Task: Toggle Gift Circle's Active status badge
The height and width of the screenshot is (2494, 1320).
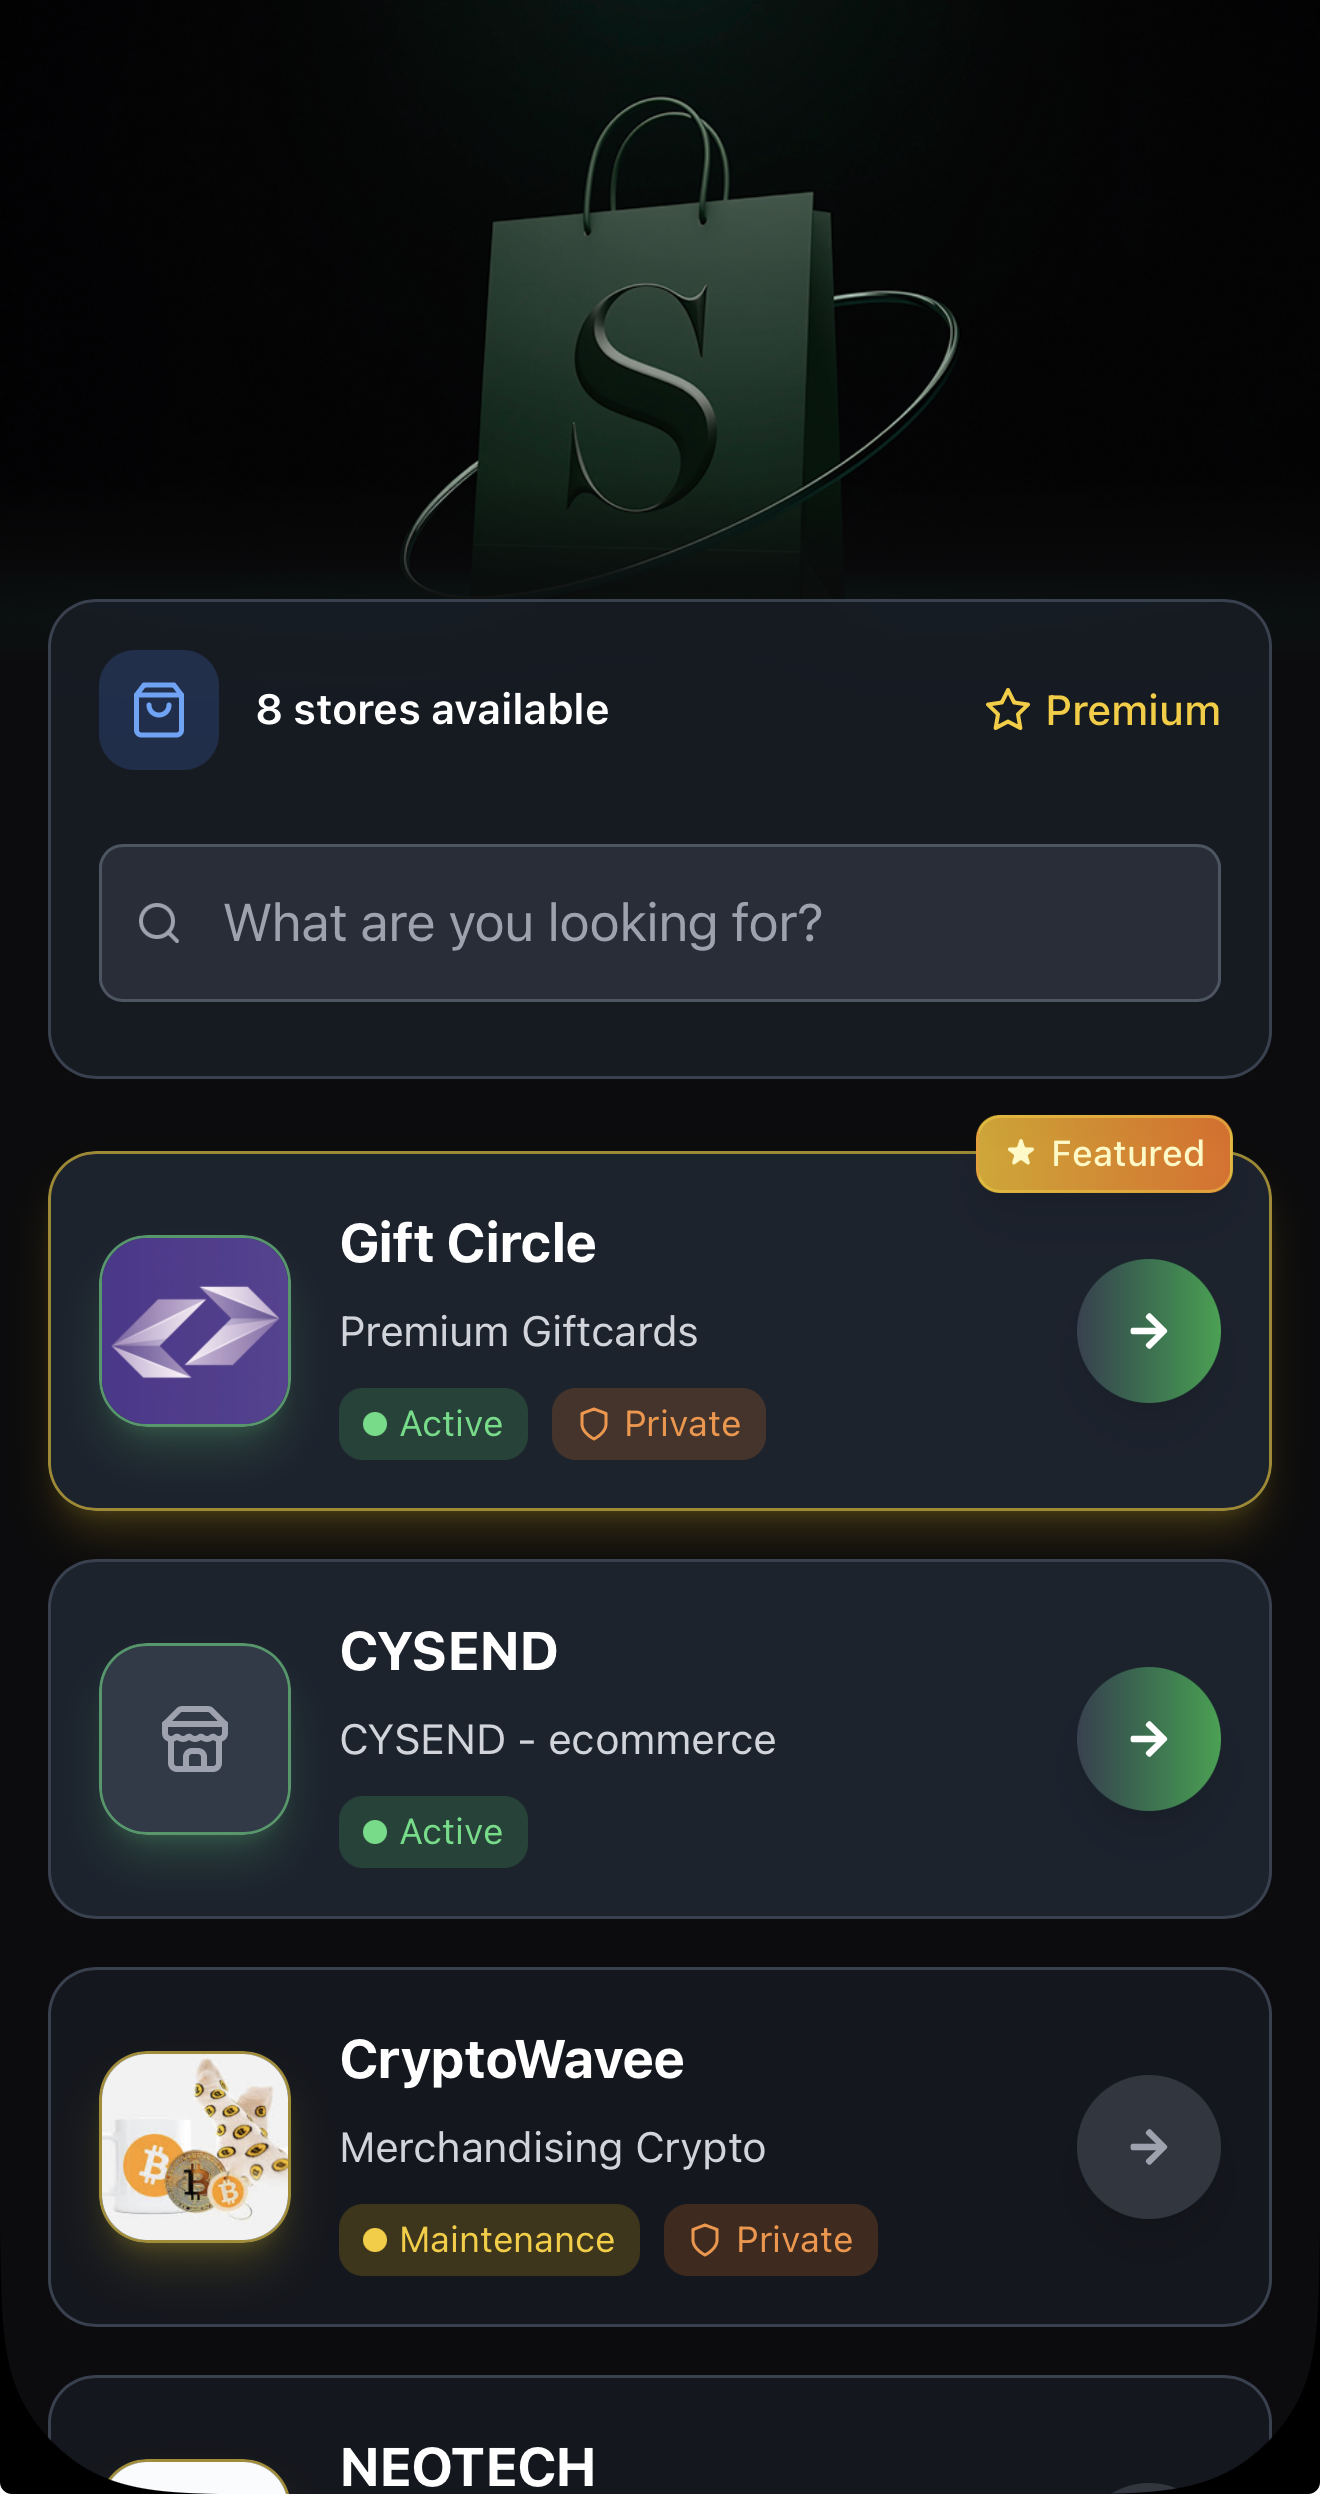Action: coord(433,1423)
